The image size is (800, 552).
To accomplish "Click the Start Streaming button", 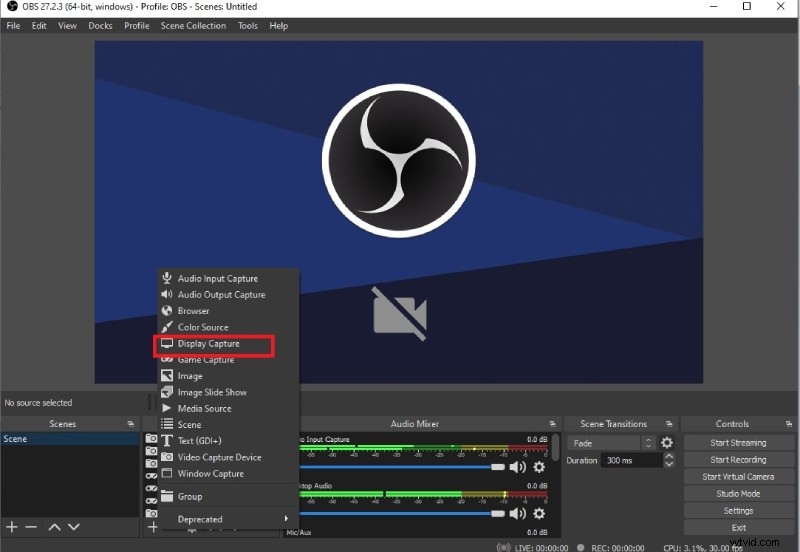I will click(738, 442).
